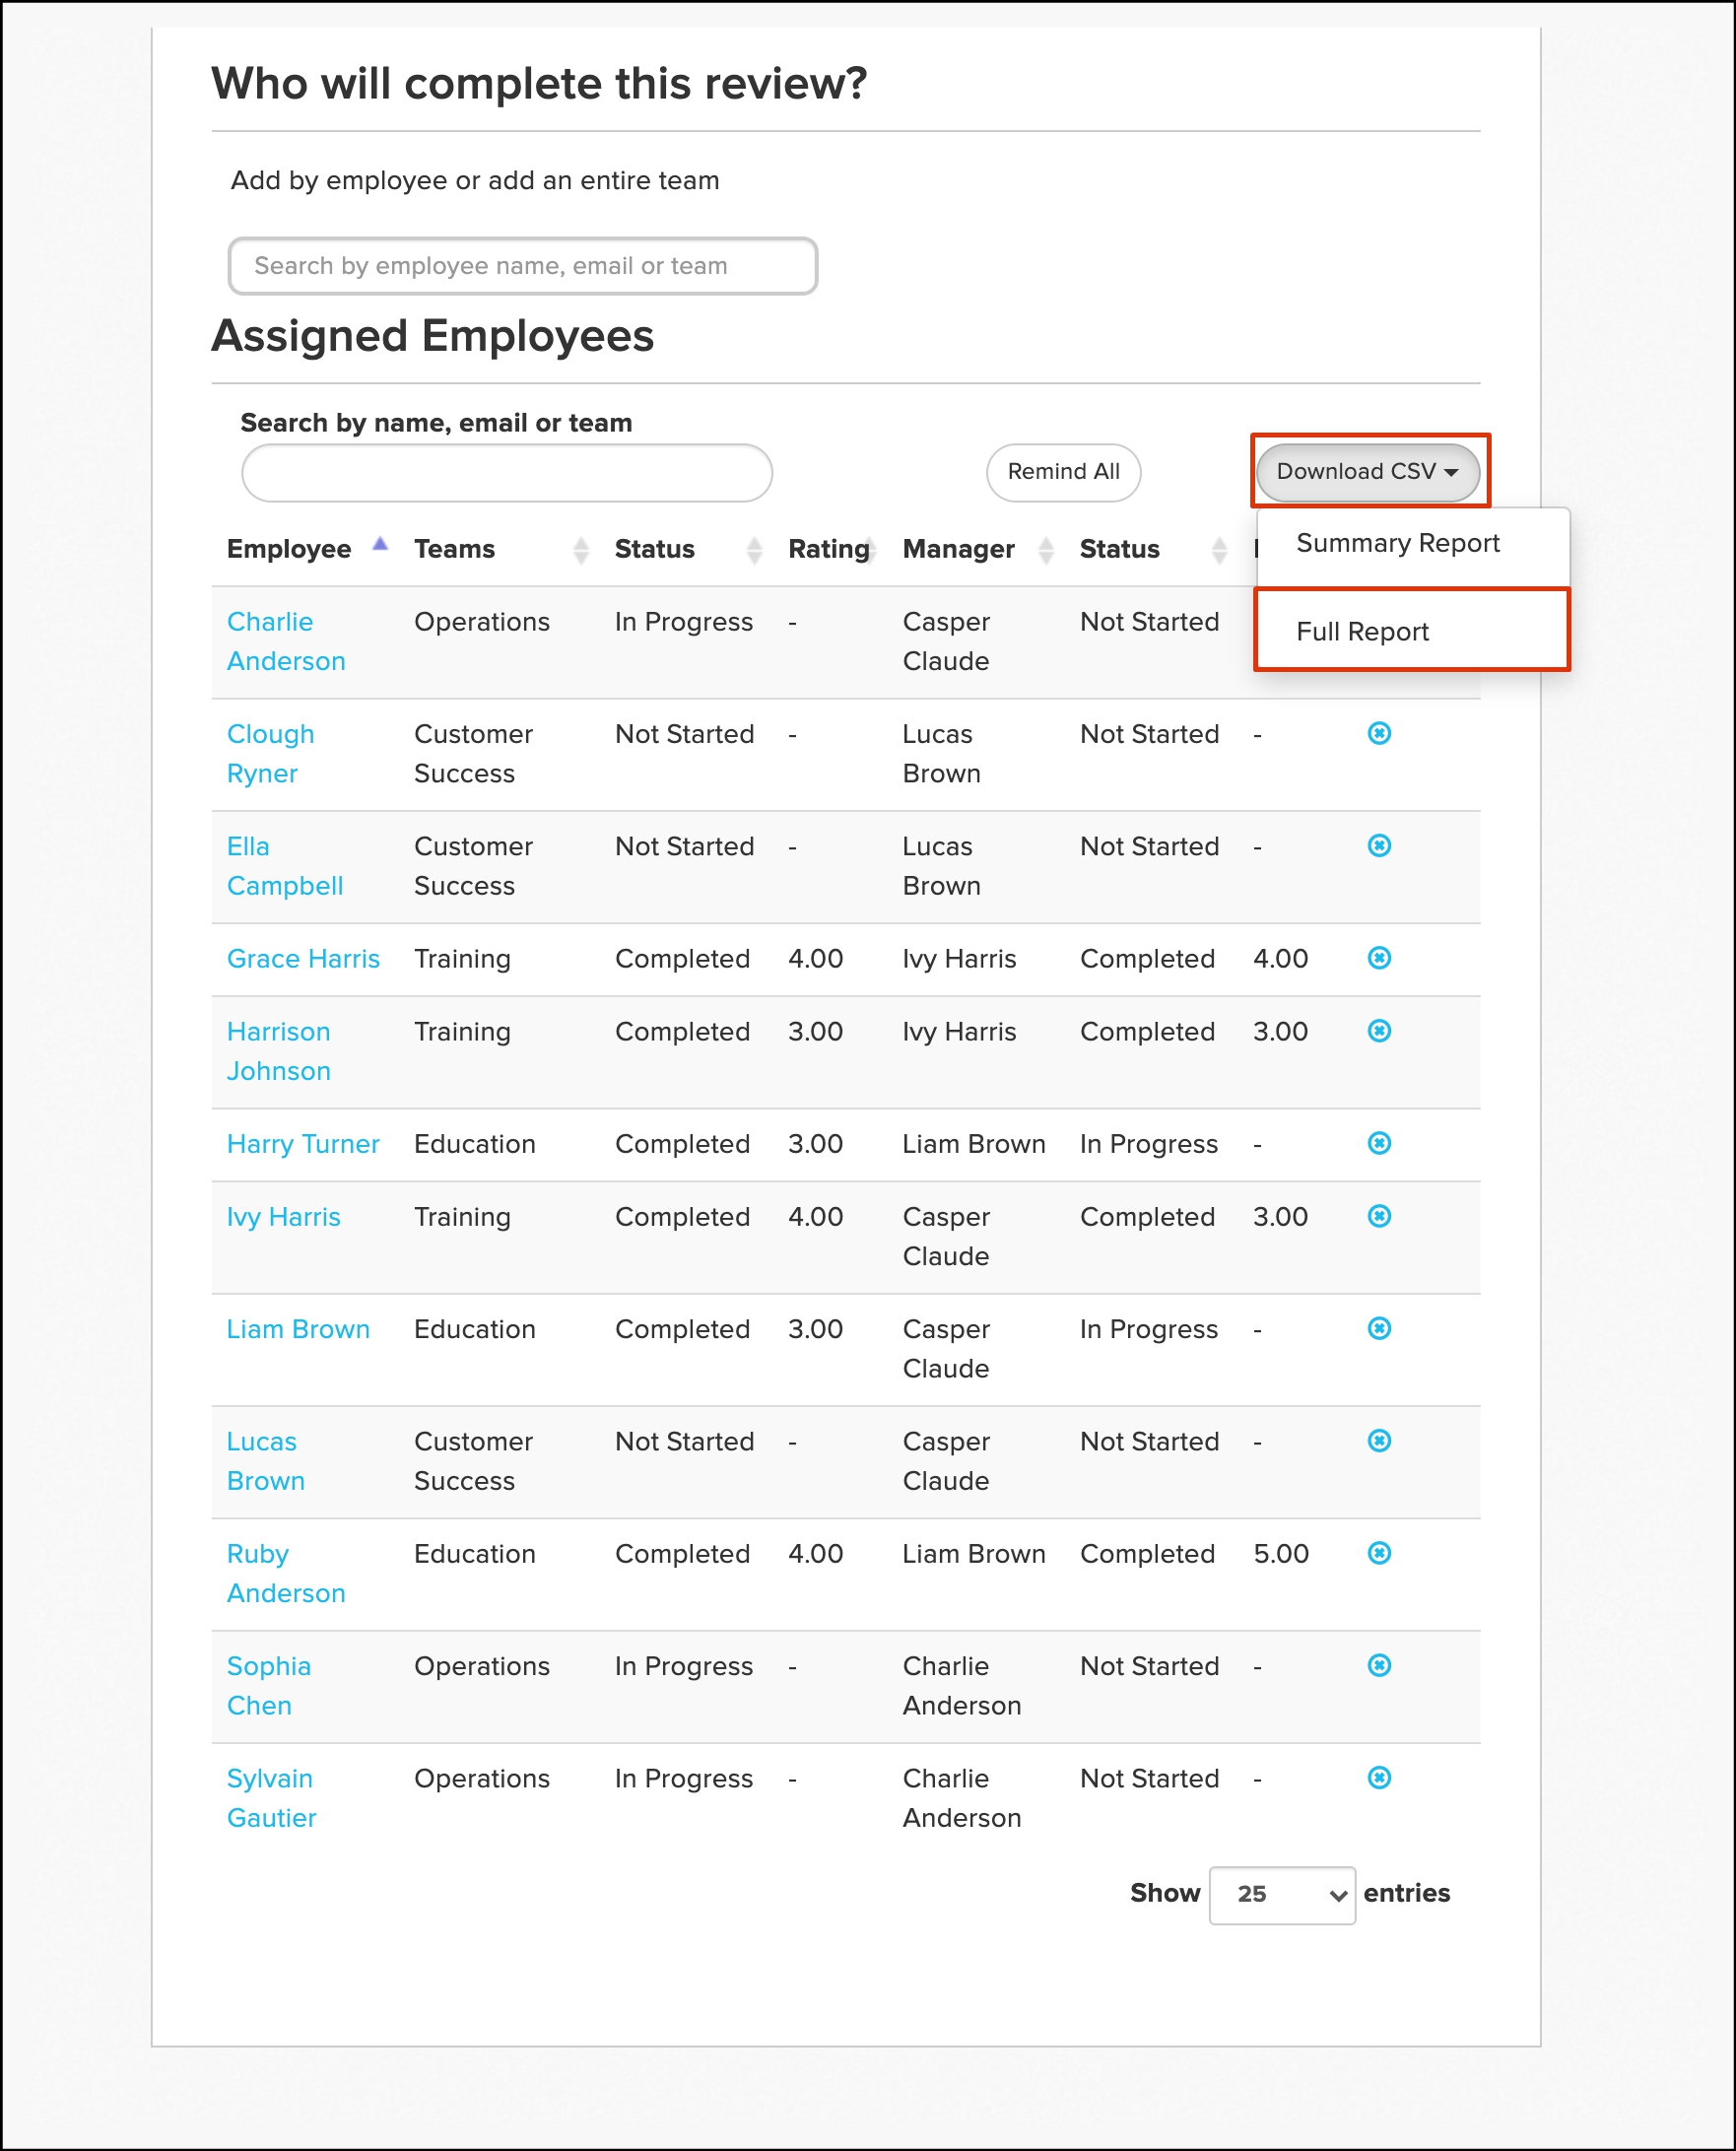Sort by Teams column sort arrows
The image size is (1736, 2151).
tap(581, 549)
